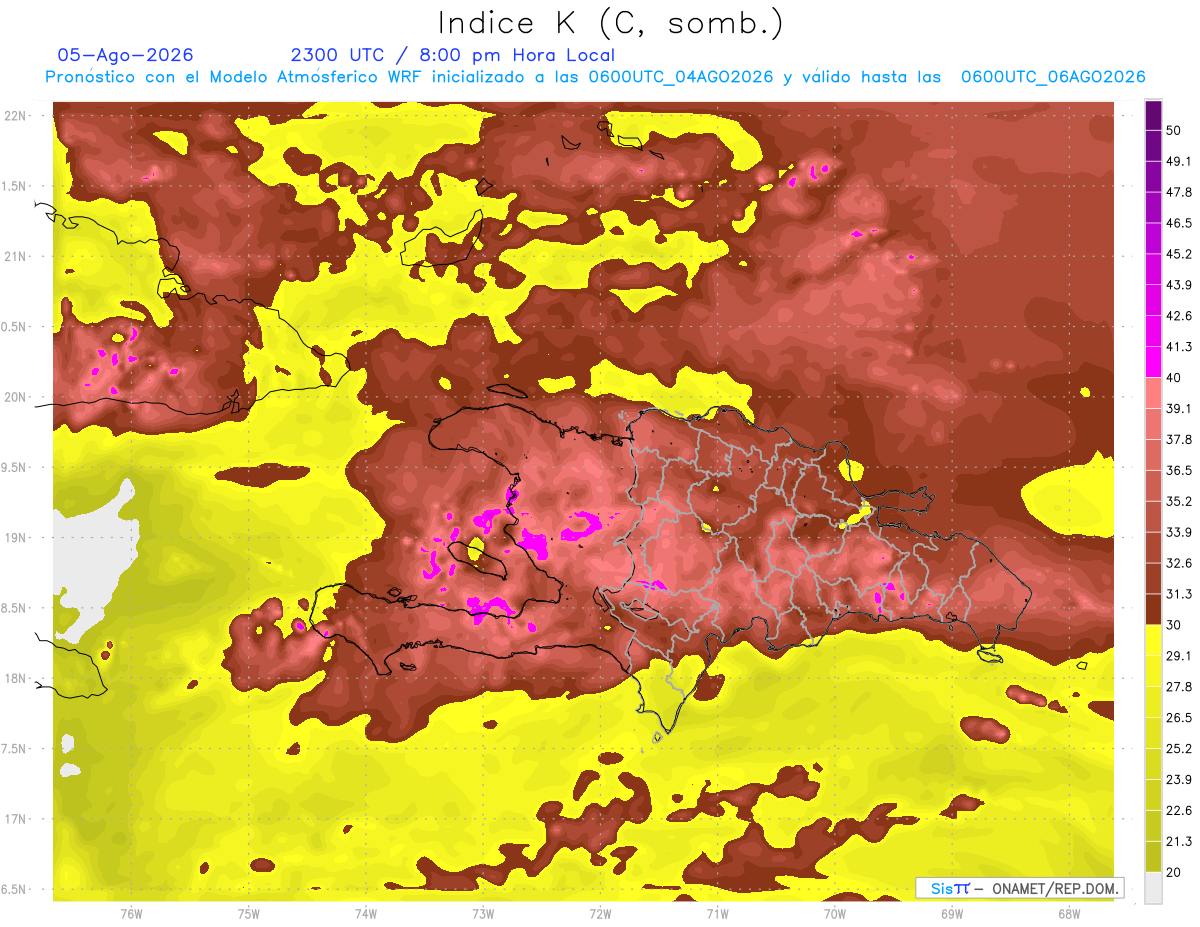Click the legend value '50'
Screen dimensions: 1200x927
pyautogui.click(x=1175, y=130)
